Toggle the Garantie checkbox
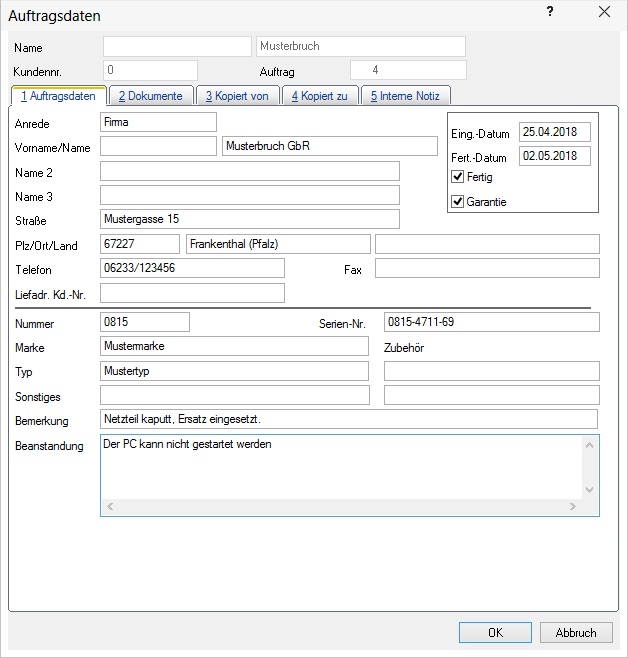Image resolution: width=628 pixels, height=658 pixels. (458, 202)
